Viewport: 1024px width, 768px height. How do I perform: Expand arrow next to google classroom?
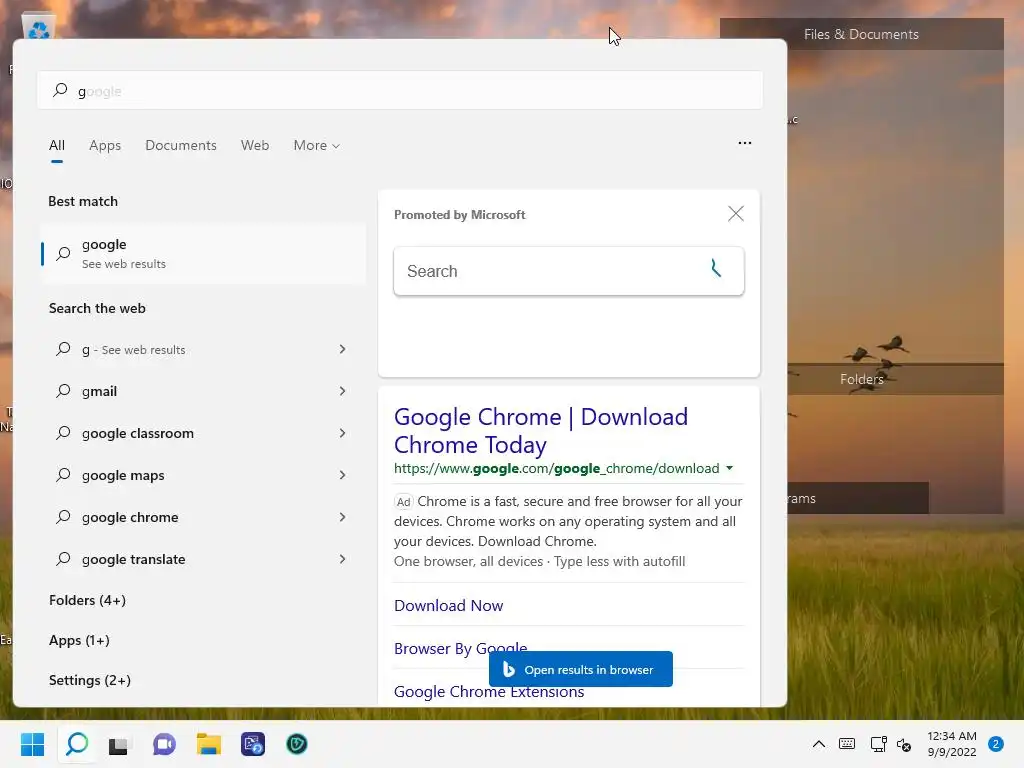[342, 433]
